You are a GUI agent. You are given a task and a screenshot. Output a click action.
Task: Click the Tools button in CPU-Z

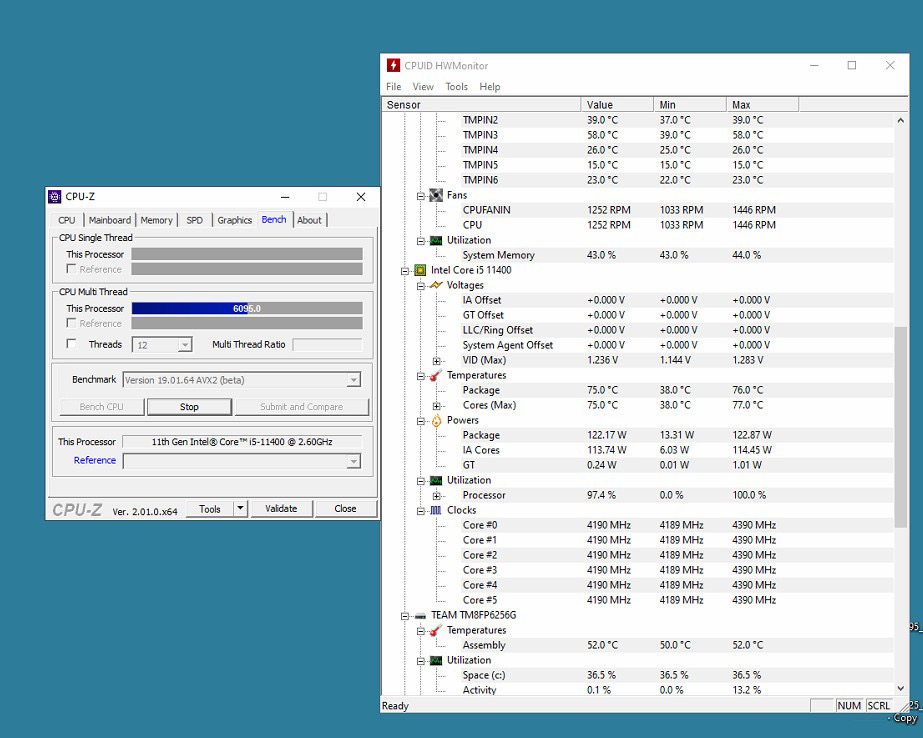point(210,509)
